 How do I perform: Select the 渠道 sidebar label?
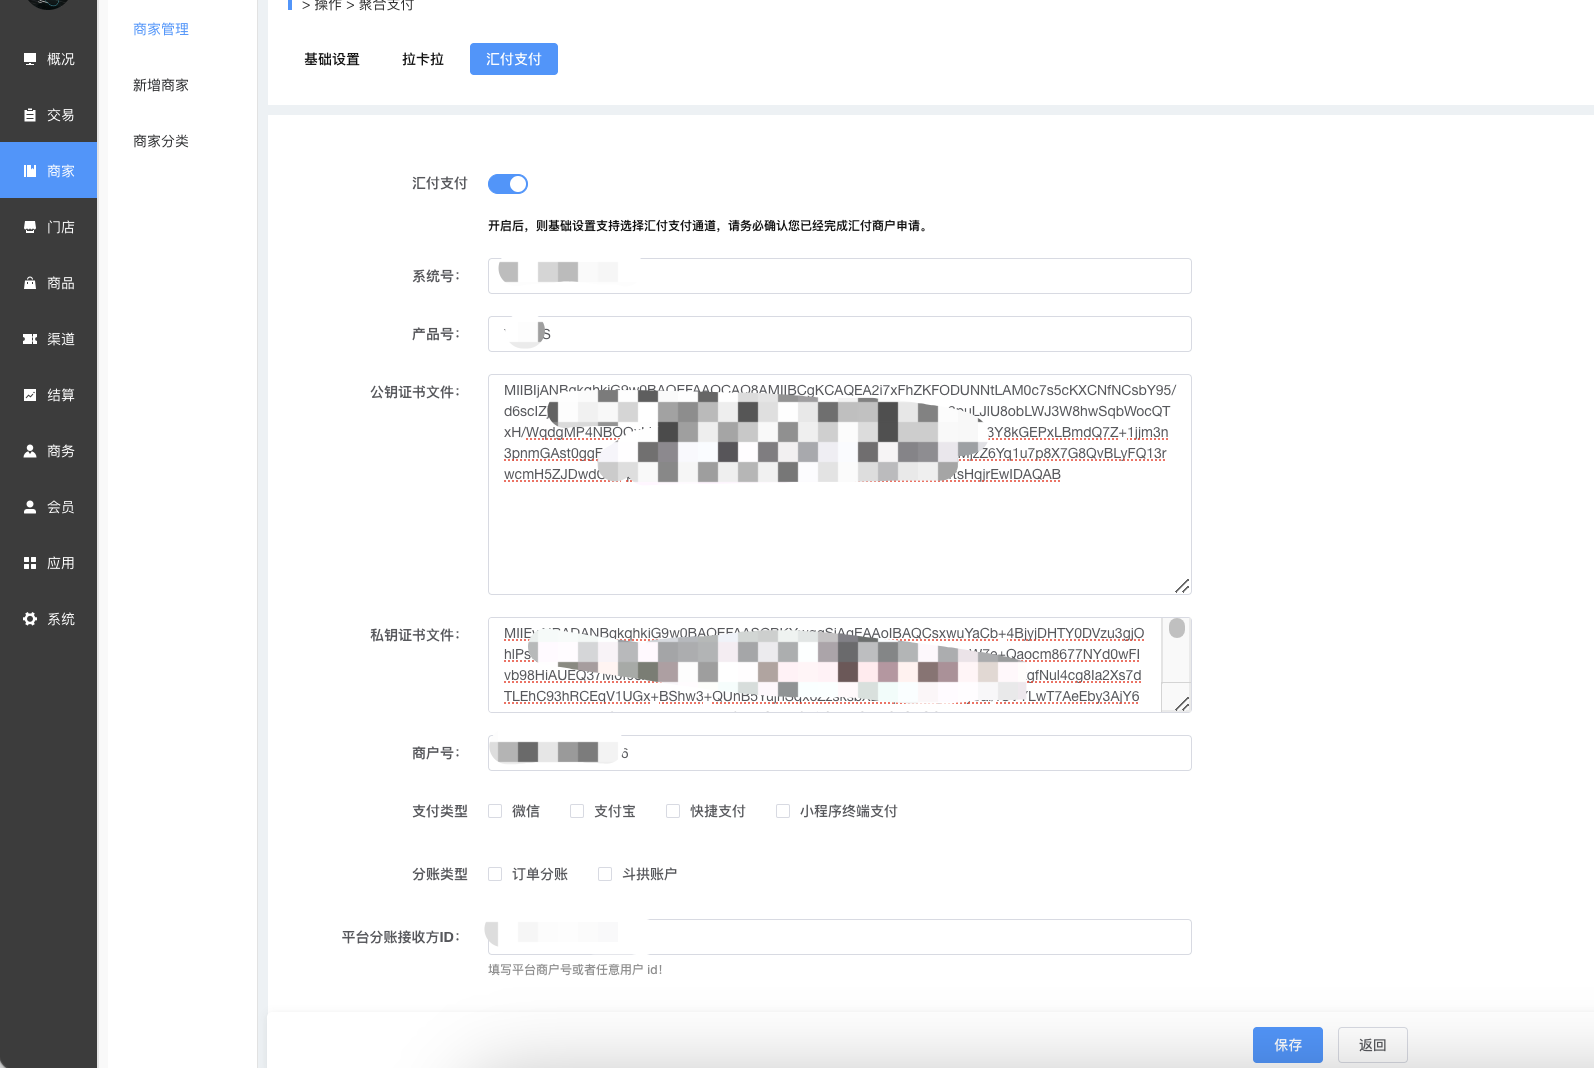point(61,339)
